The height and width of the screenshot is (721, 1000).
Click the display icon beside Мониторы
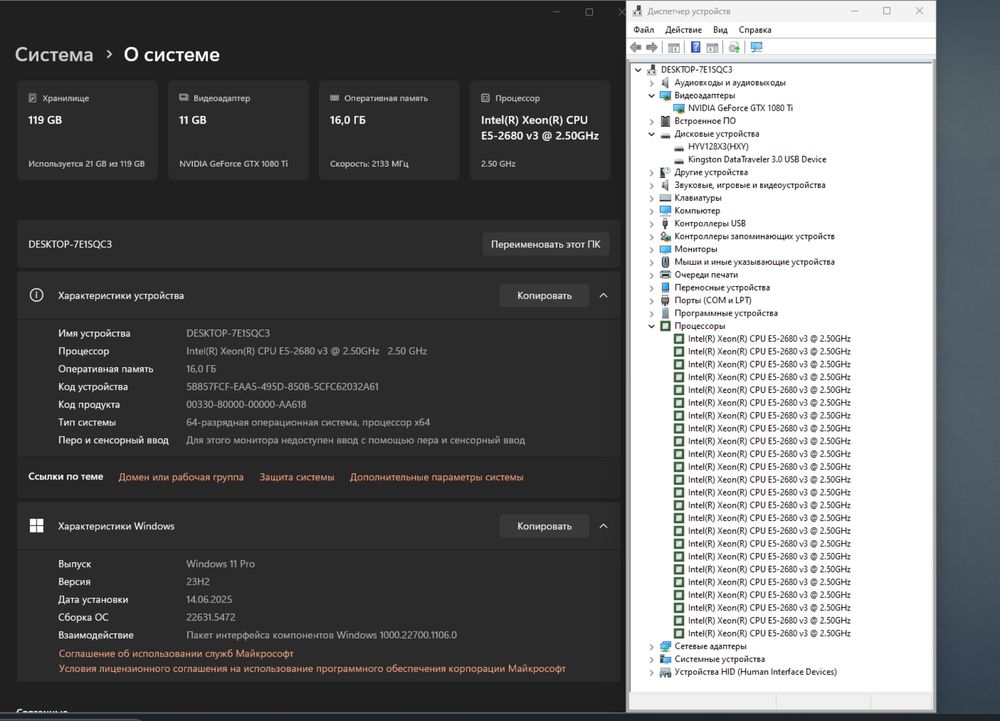[665, 249]
